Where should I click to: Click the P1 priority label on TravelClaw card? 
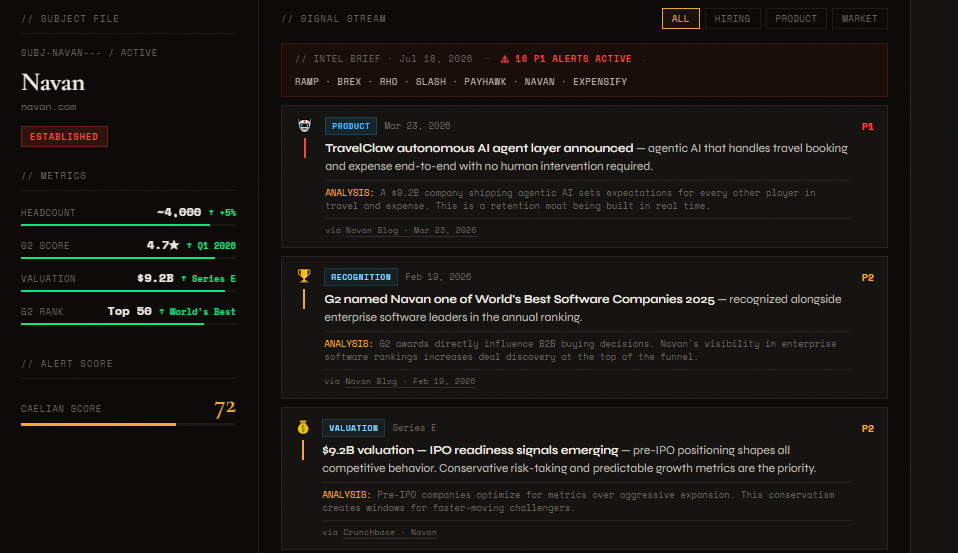click(868, 126)
